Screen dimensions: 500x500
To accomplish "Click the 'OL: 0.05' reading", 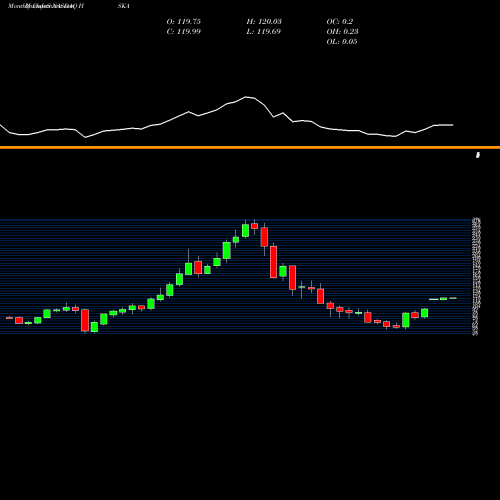I will coord(342,42).
